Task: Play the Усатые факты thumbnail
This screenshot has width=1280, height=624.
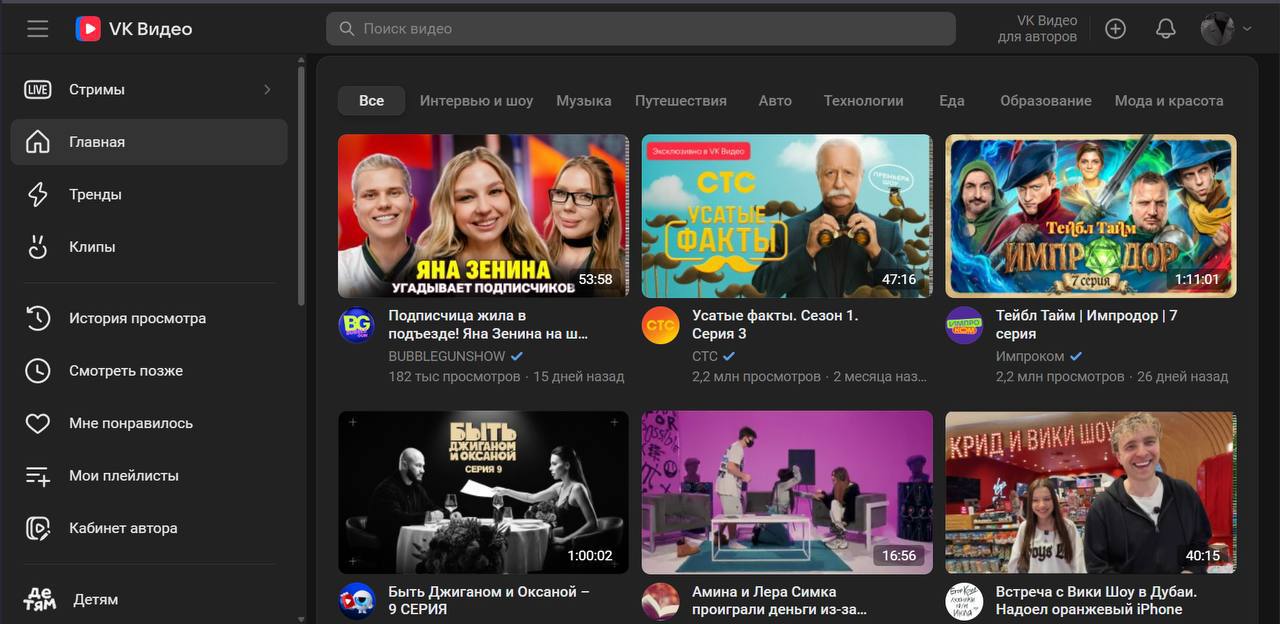Action: coord(787,216)
